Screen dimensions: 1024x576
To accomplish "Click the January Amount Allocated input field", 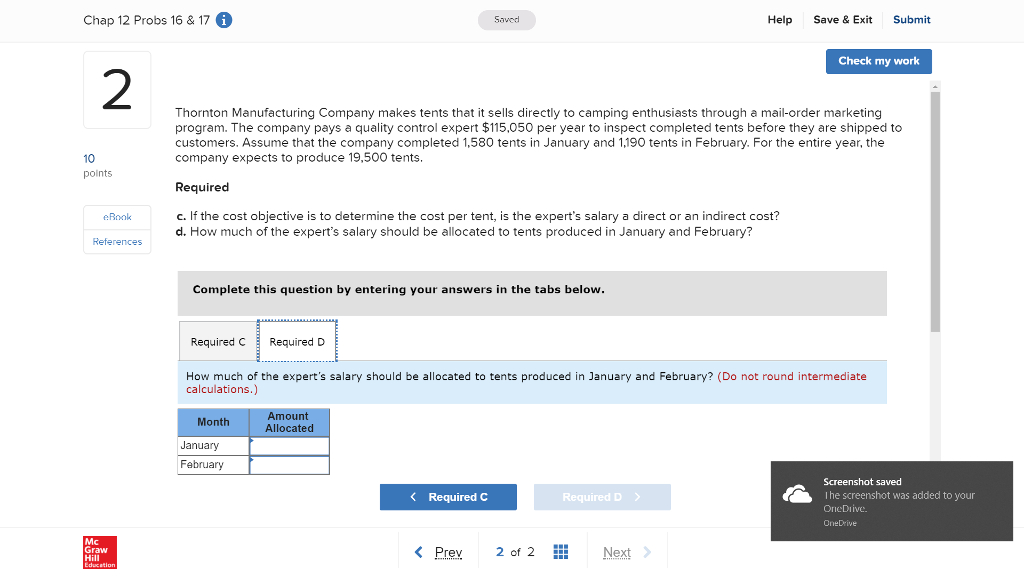I will click(x=289, y=445).
